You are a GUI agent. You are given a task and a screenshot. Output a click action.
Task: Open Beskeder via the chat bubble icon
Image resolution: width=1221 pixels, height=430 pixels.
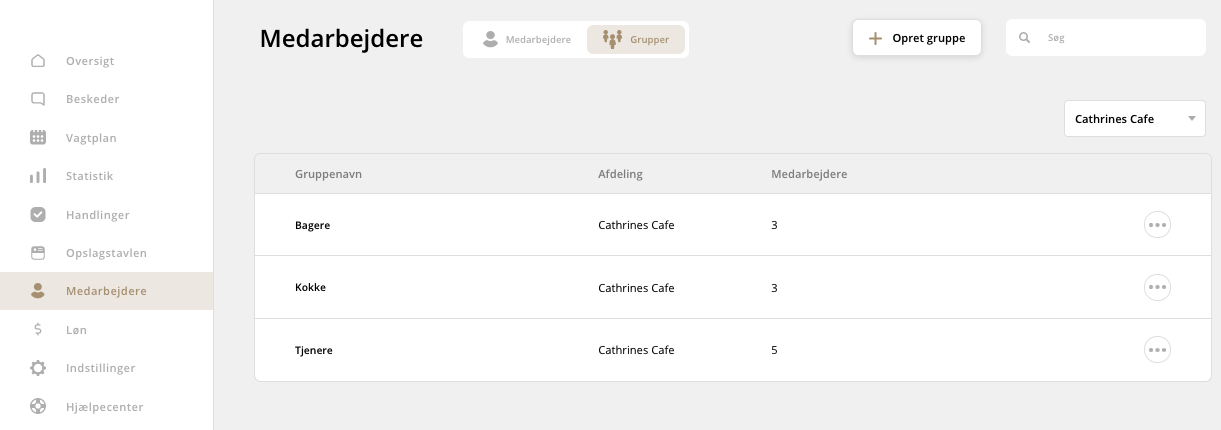tap(38, 99)
